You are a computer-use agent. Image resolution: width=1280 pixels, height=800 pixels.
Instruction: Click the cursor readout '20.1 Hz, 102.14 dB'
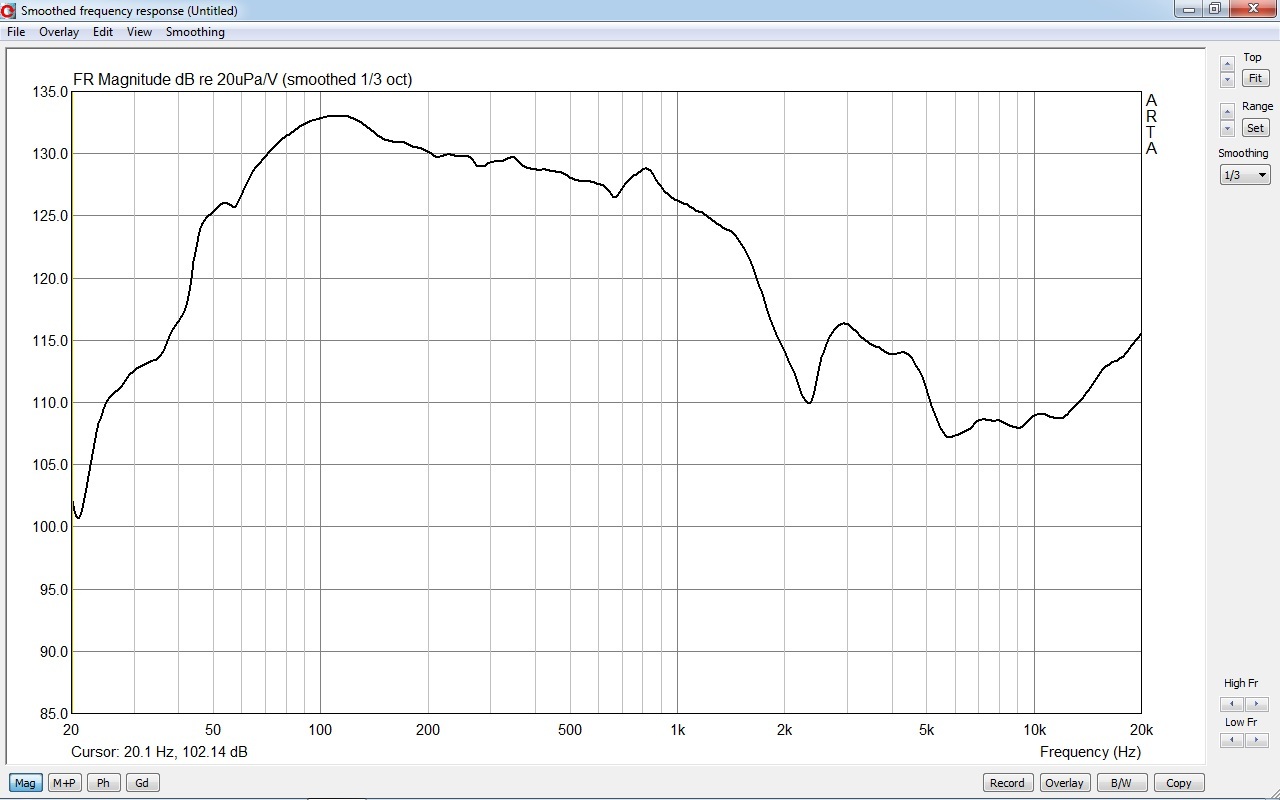click(x=186, y=752)
